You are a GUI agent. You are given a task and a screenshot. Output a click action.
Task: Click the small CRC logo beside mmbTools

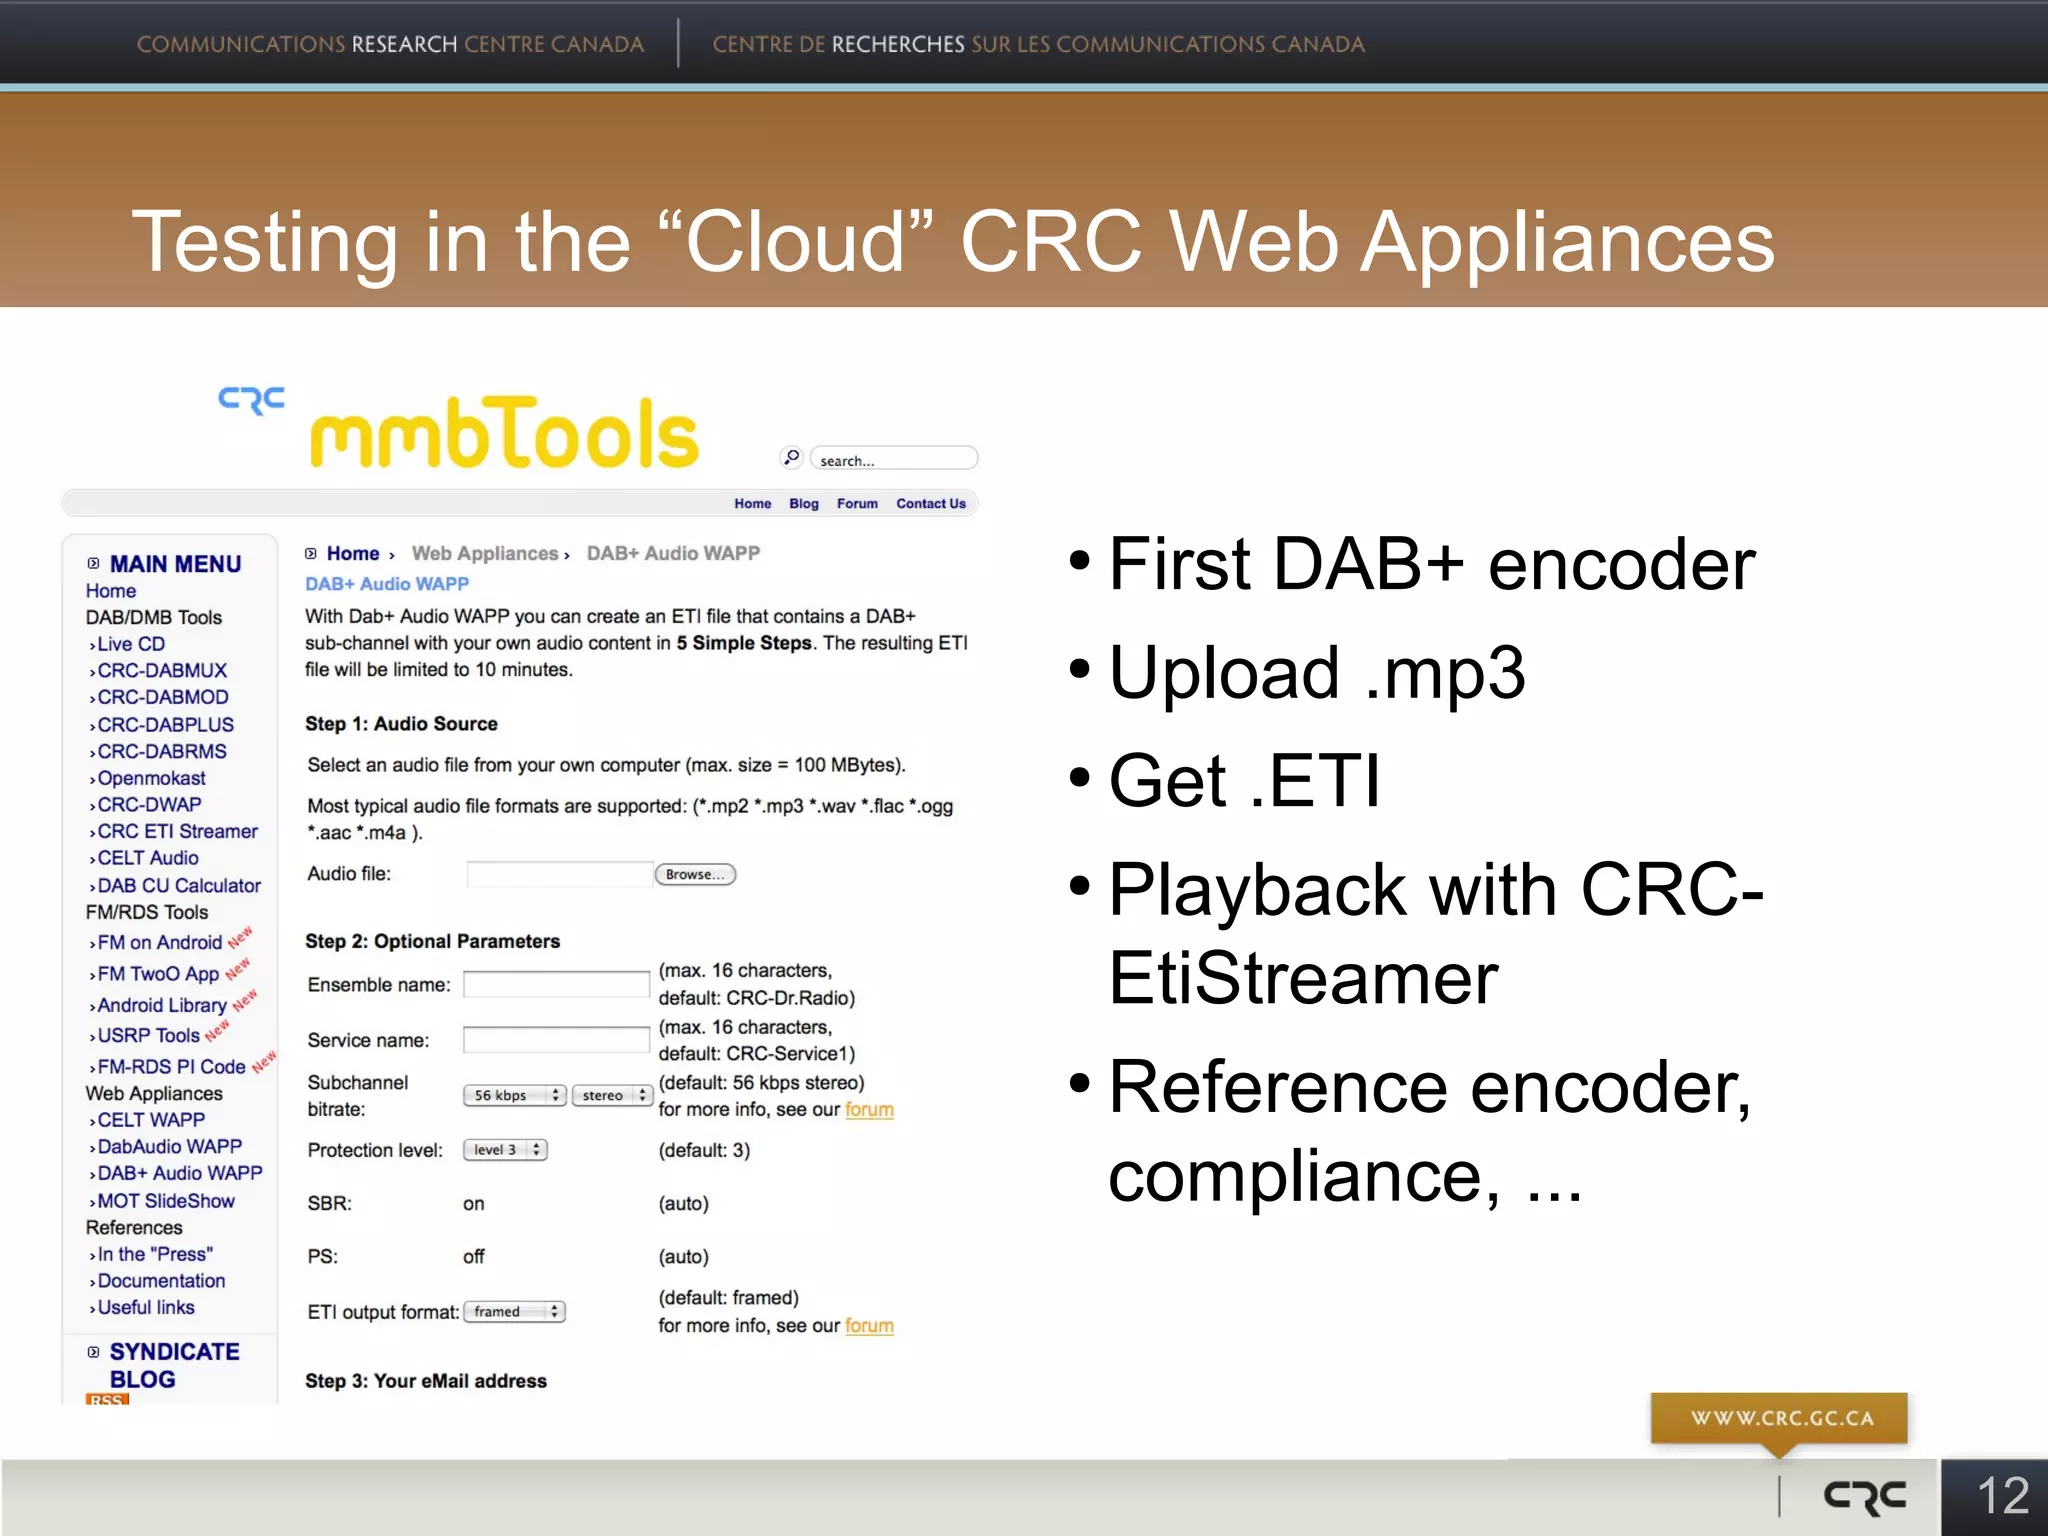(251, 400)
